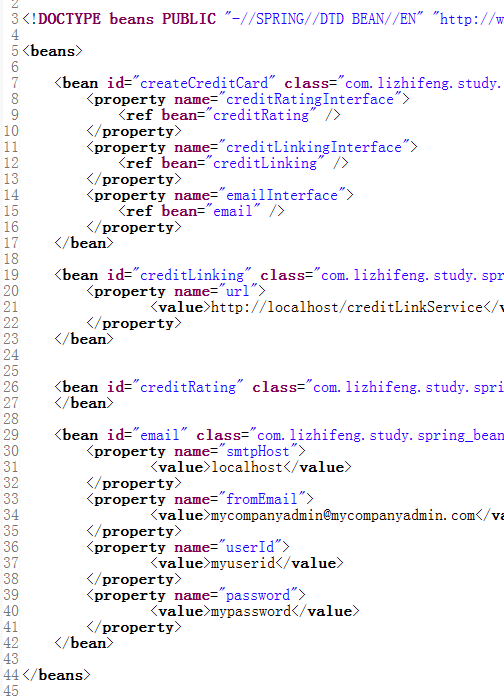Click line number 34 in the gutter

11,514
